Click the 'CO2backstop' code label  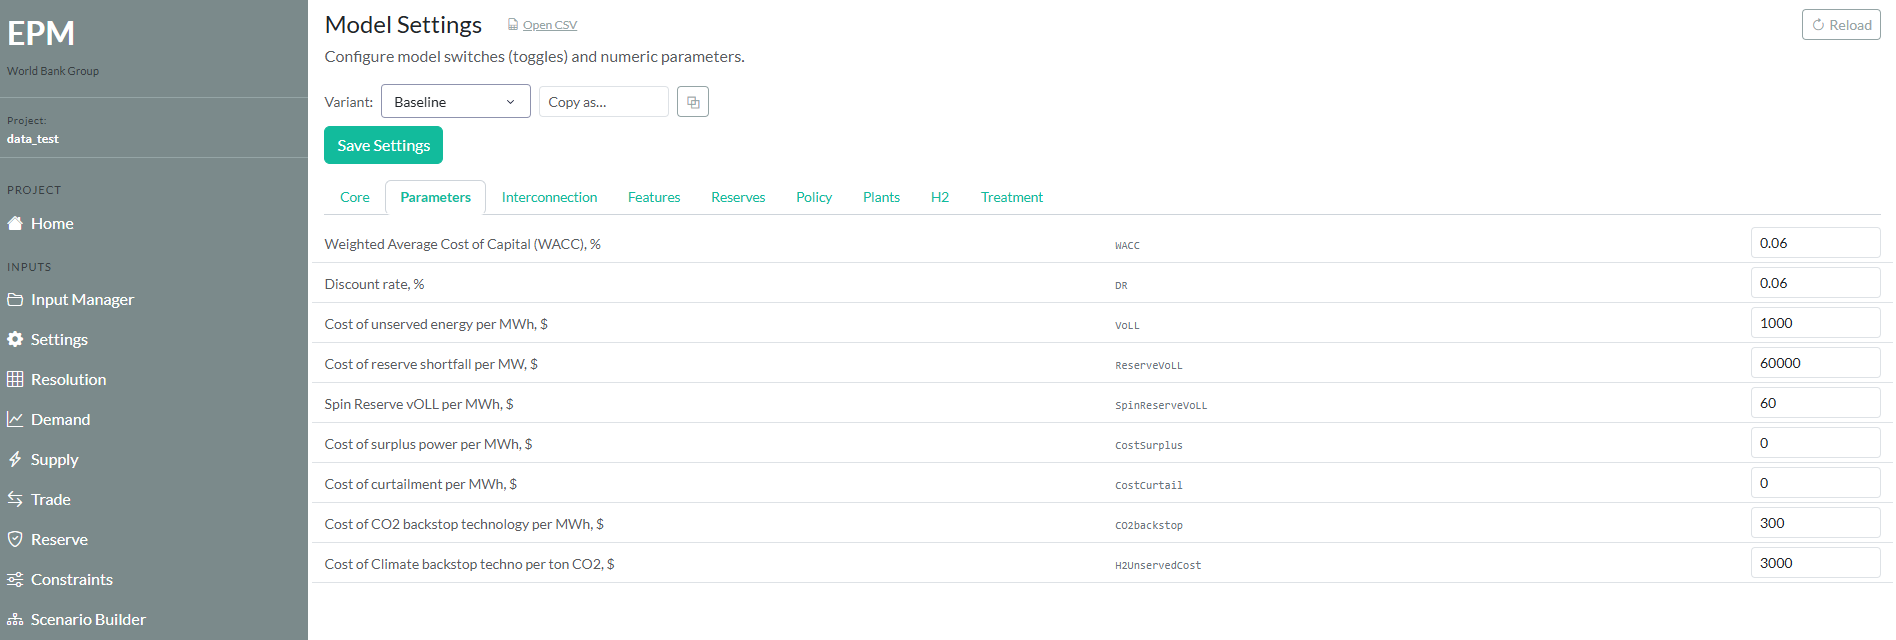1149,525
